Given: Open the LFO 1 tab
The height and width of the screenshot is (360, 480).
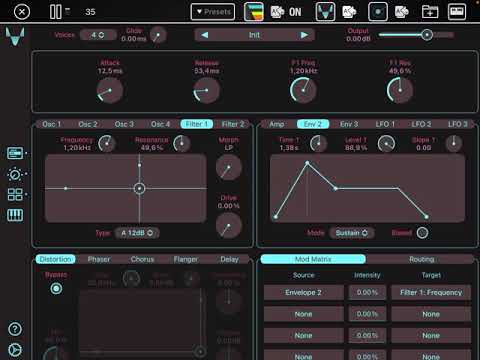Looking at the screenshot, I should tap(385, 124).
